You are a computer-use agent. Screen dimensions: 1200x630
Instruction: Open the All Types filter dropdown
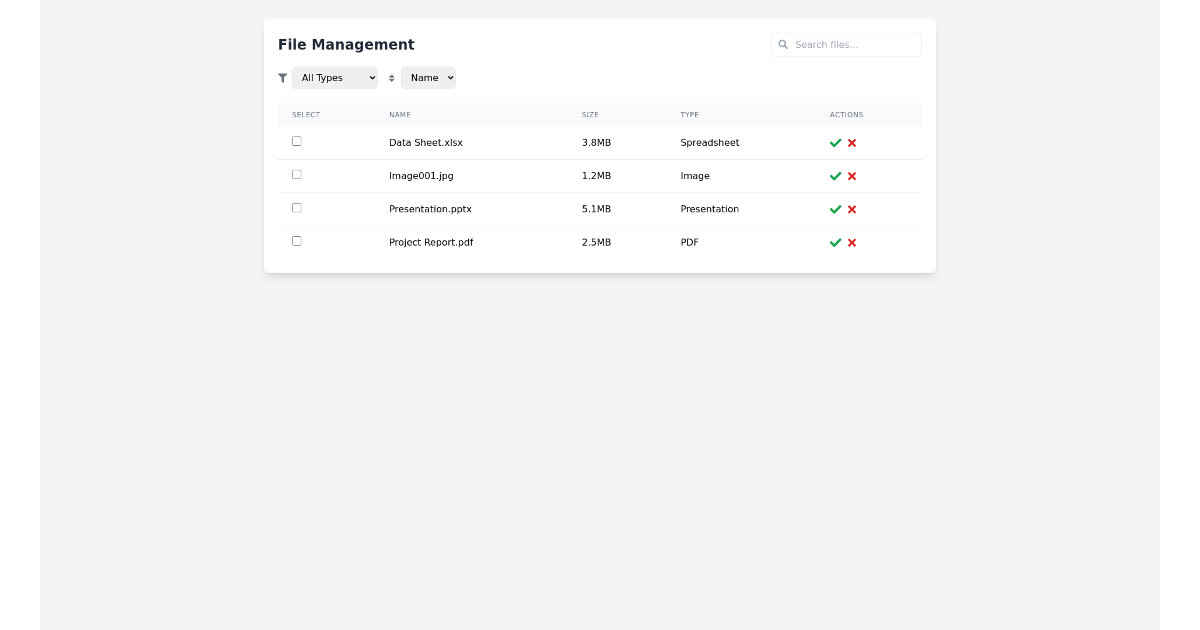point(334,77)
